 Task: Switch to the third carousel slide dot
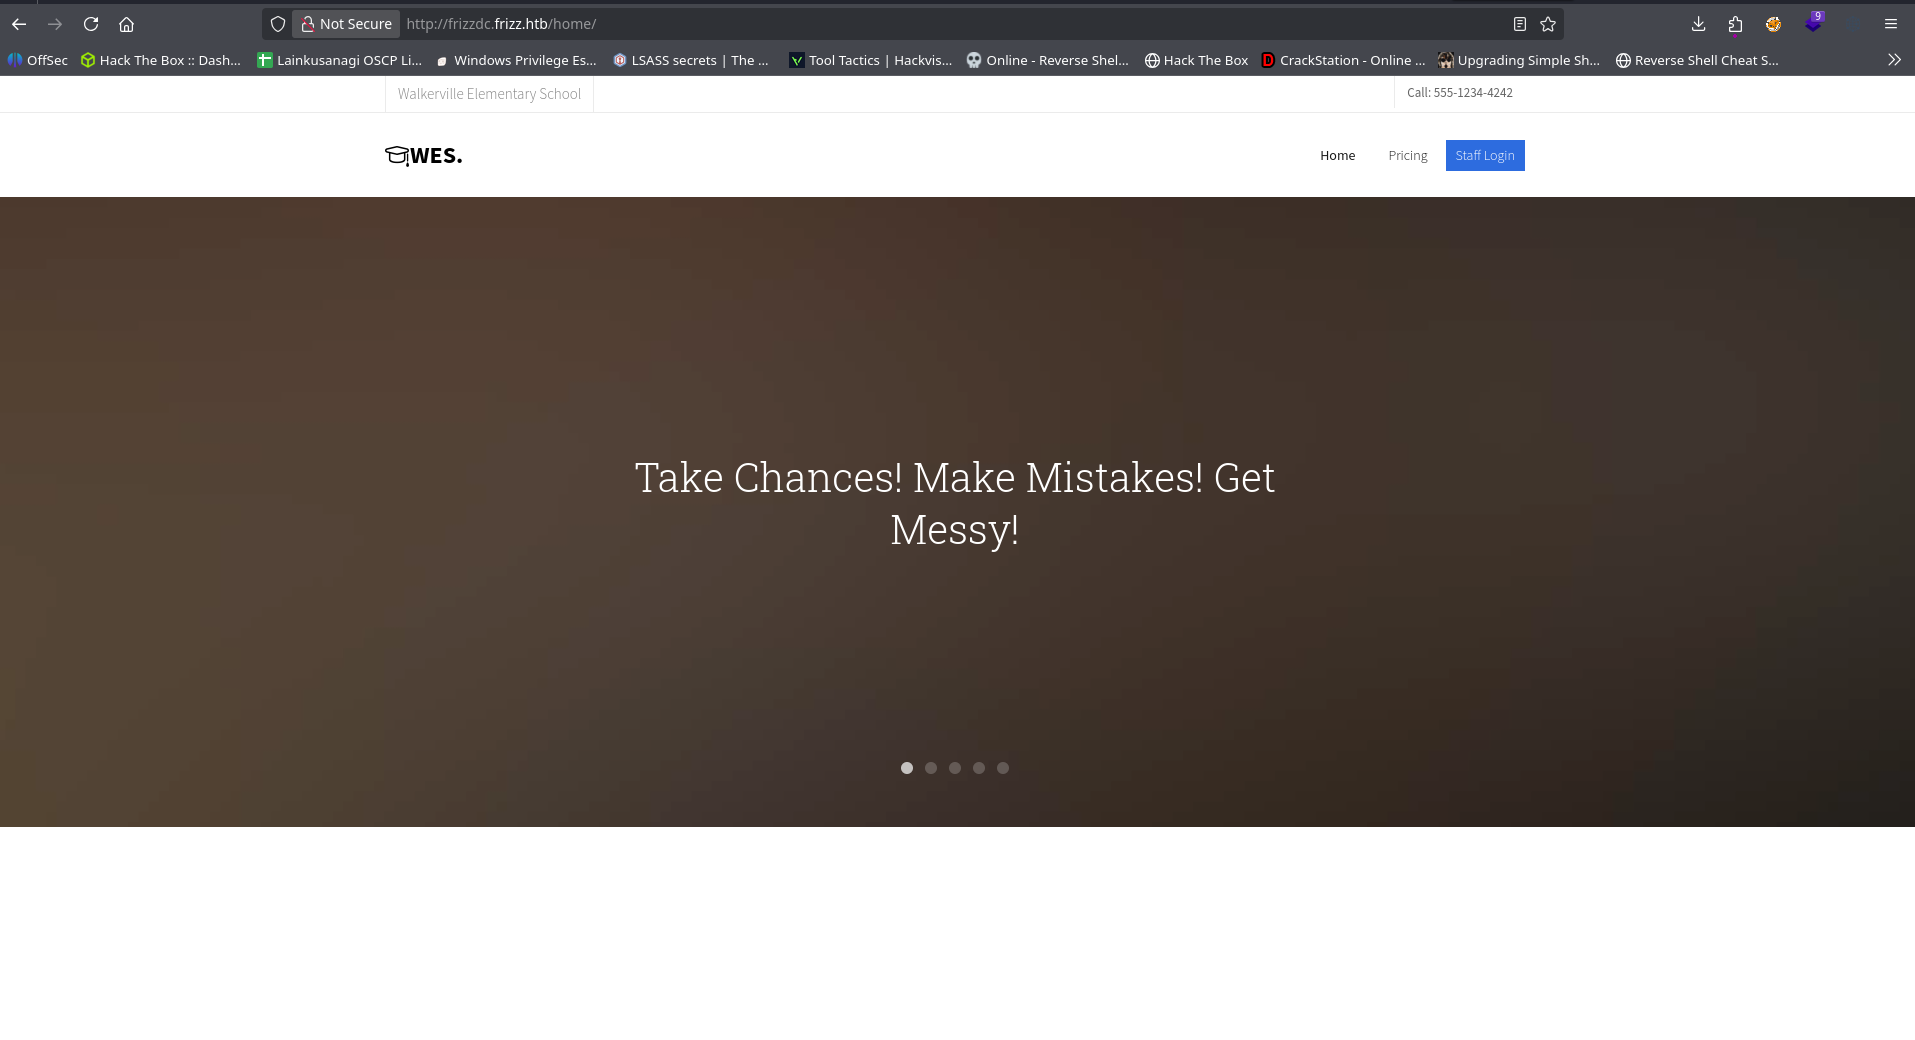tap(955, 768)
